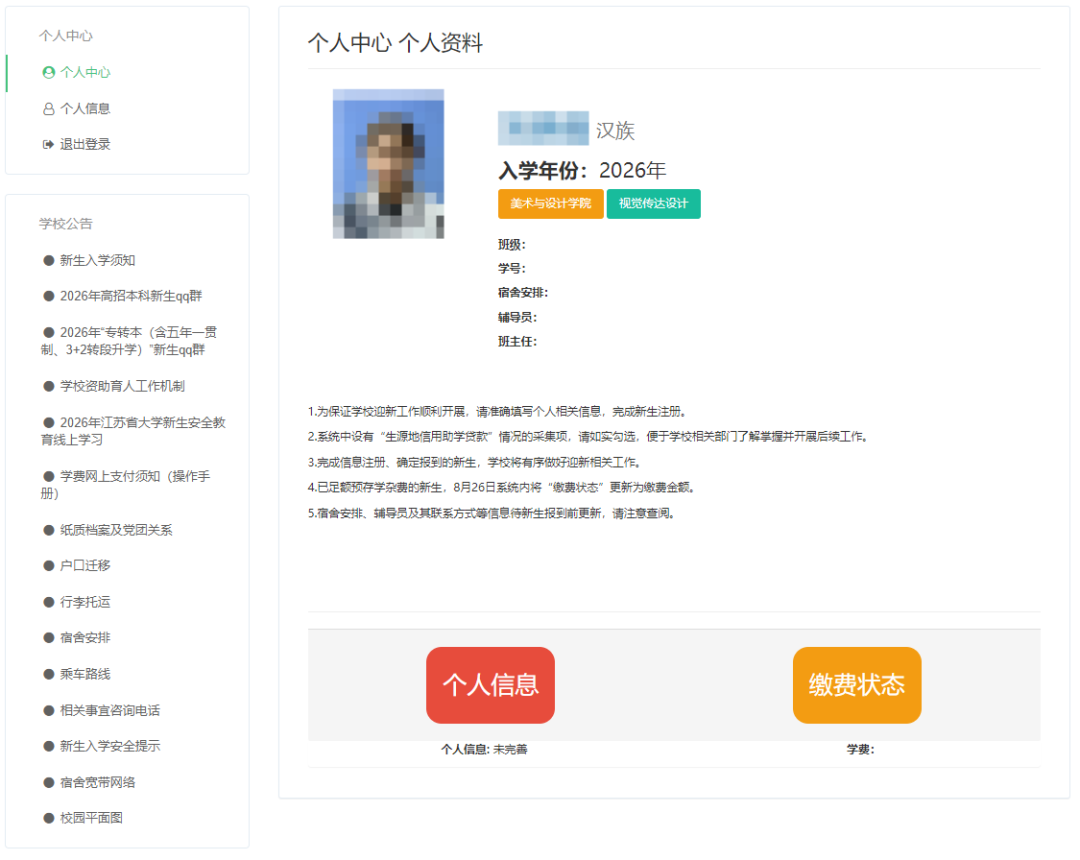Open 2026年江苏省大学新生安全教育线上学习 announcement
The width and height of the screenshot is (1080, 860).
(x=134, y=431)
